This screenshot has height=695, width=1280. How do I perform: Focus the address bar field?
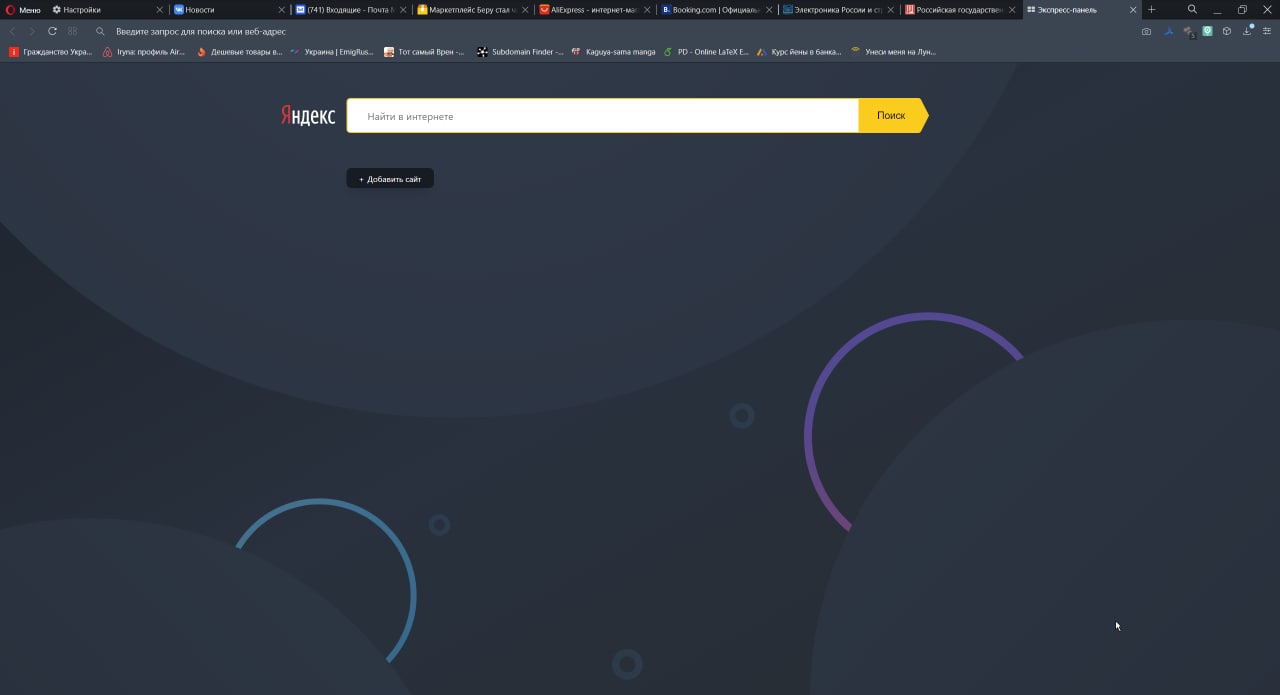[x=620, y=31]
